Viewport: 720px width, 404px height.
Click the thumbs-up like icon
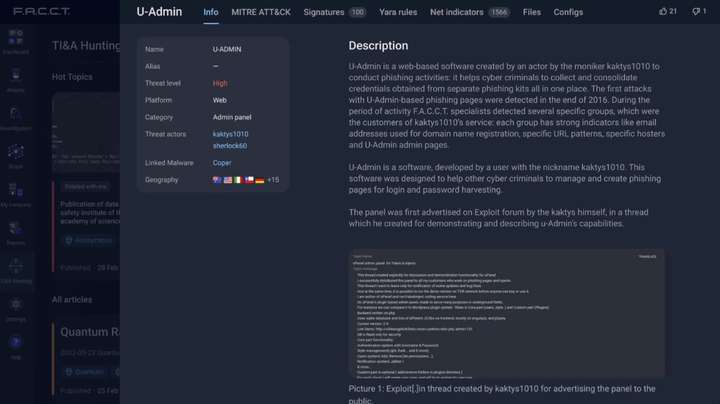(663, 11)
